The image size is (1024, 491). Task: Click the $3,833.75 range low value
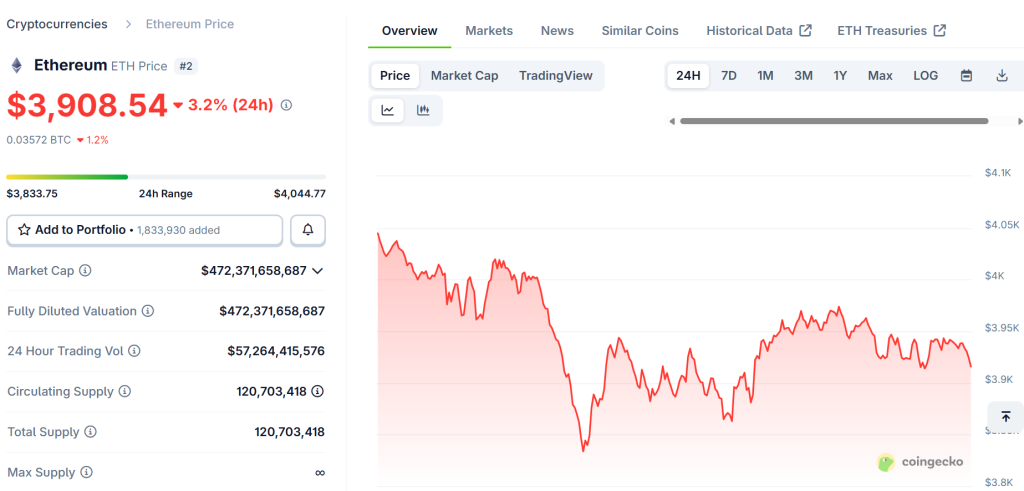coord(32,194)
